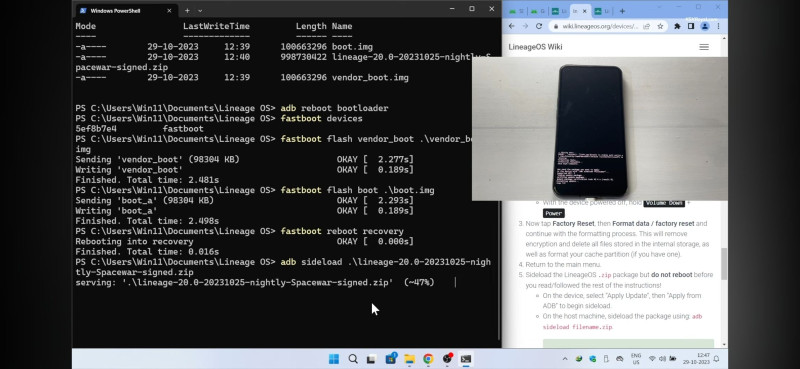Viewport: 800px width, 369px height.
Task: Toggle Chrome side panel icon
Action: click(691, 26)
